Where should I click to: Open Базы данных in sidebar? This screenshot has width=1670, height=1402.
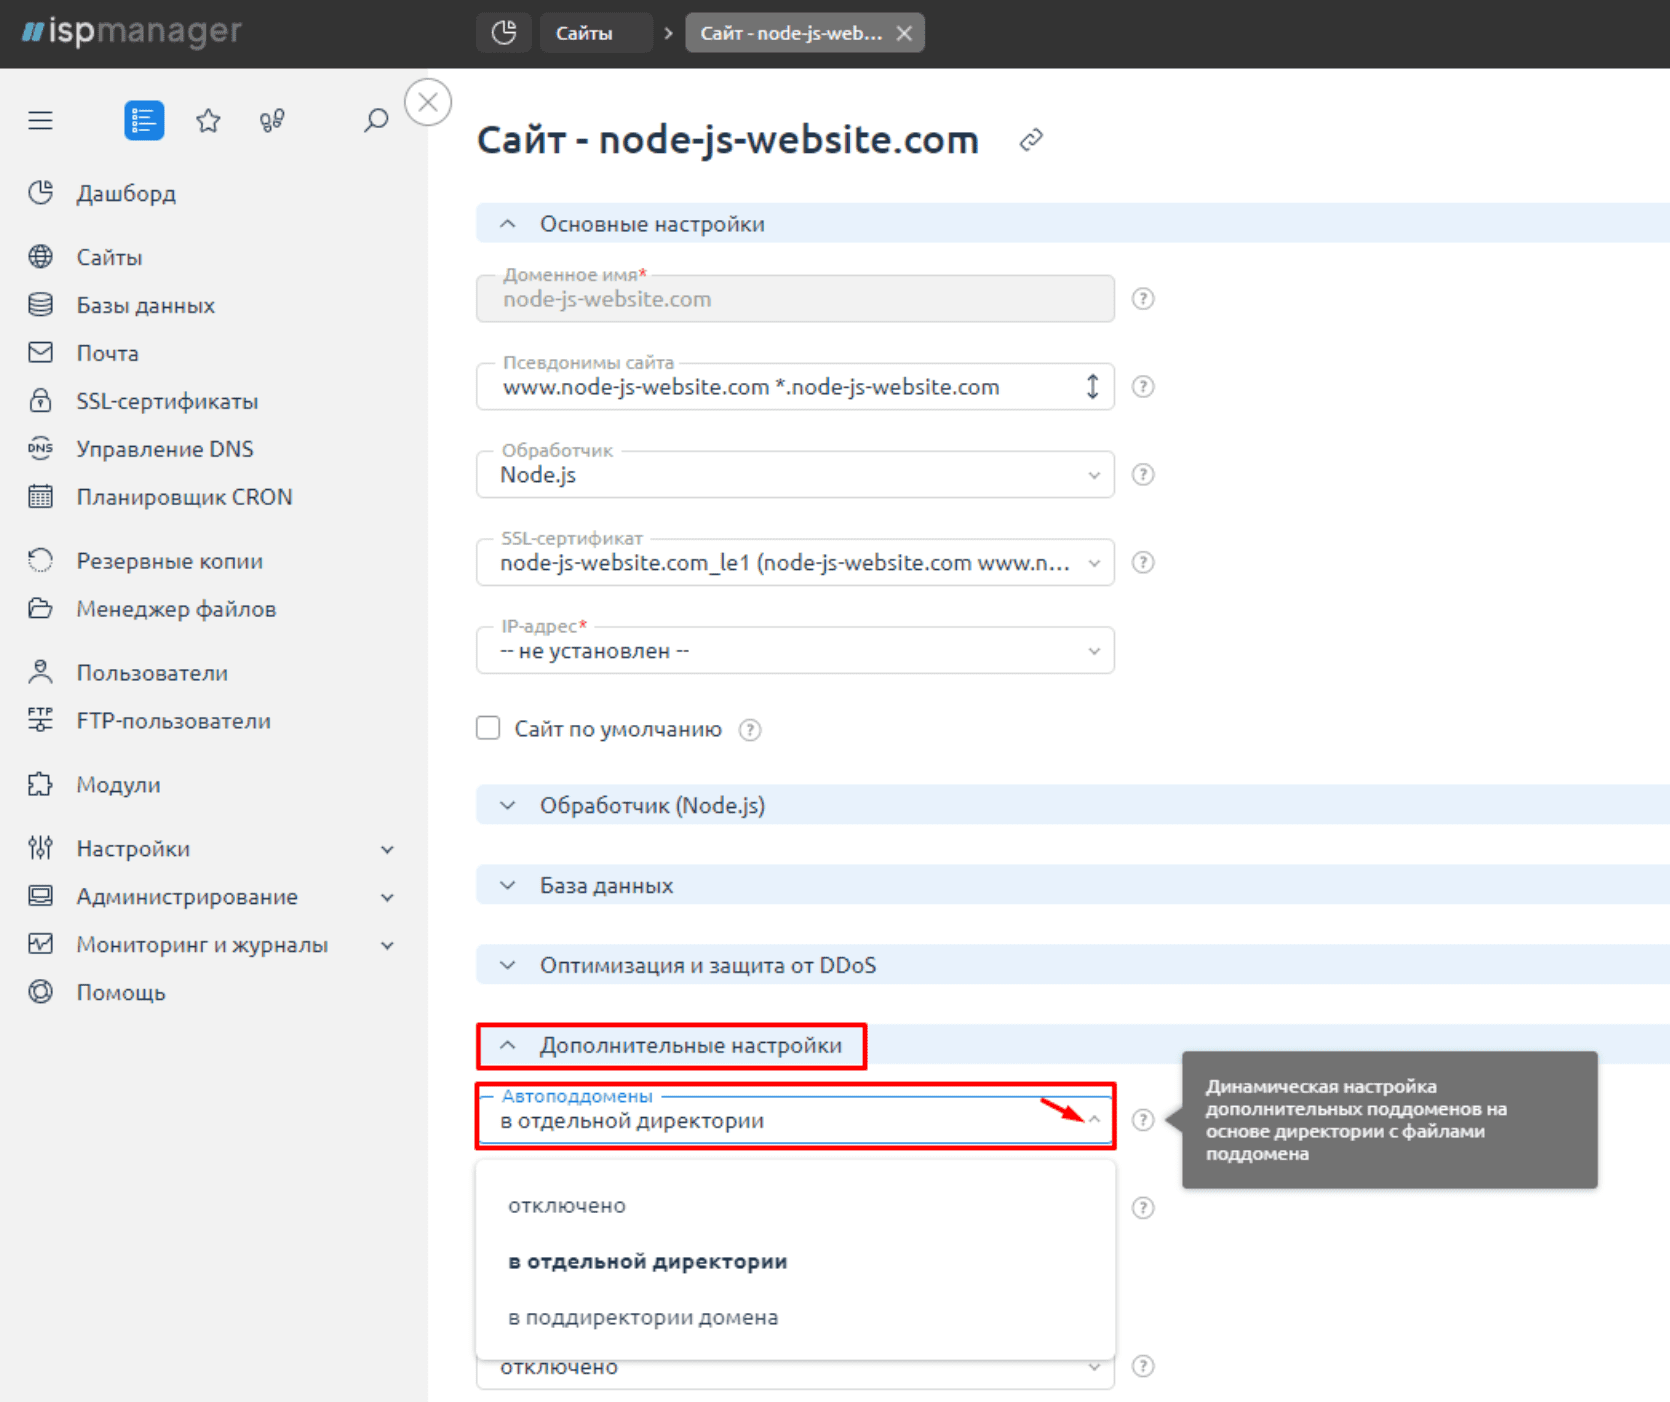pyautogui.click(x=145, y=305)
